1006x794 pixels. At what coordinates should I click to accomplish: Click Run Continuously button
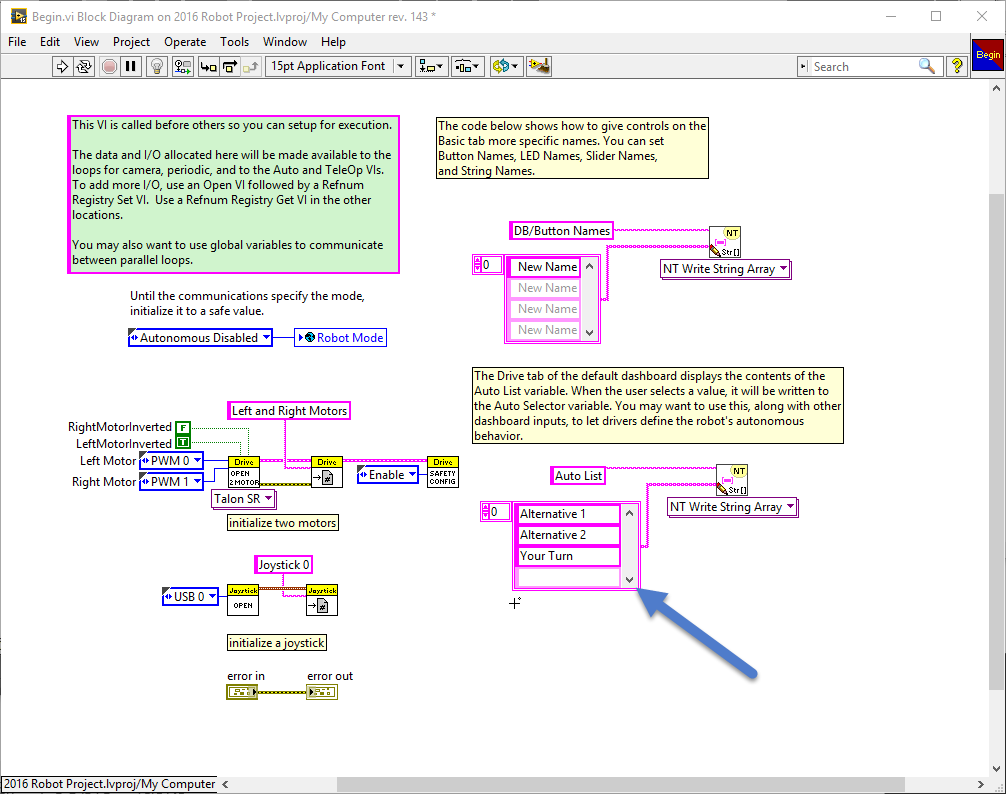84,66
